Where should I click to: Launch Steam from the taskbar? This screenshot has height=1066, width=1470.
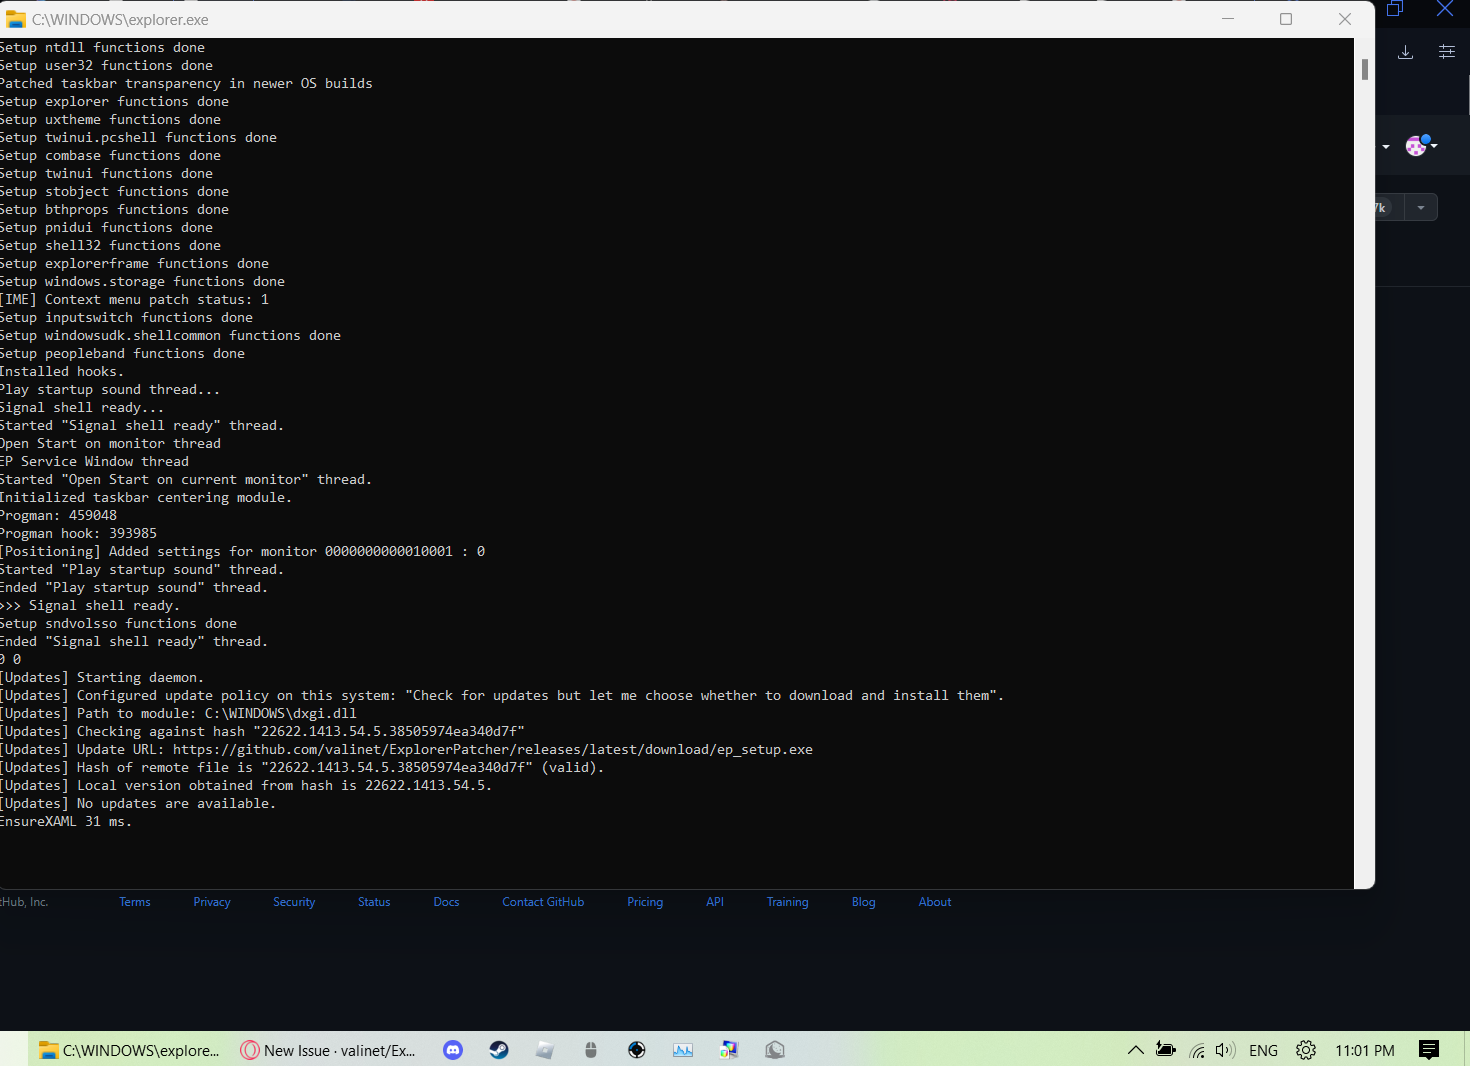click(499, 1050)
